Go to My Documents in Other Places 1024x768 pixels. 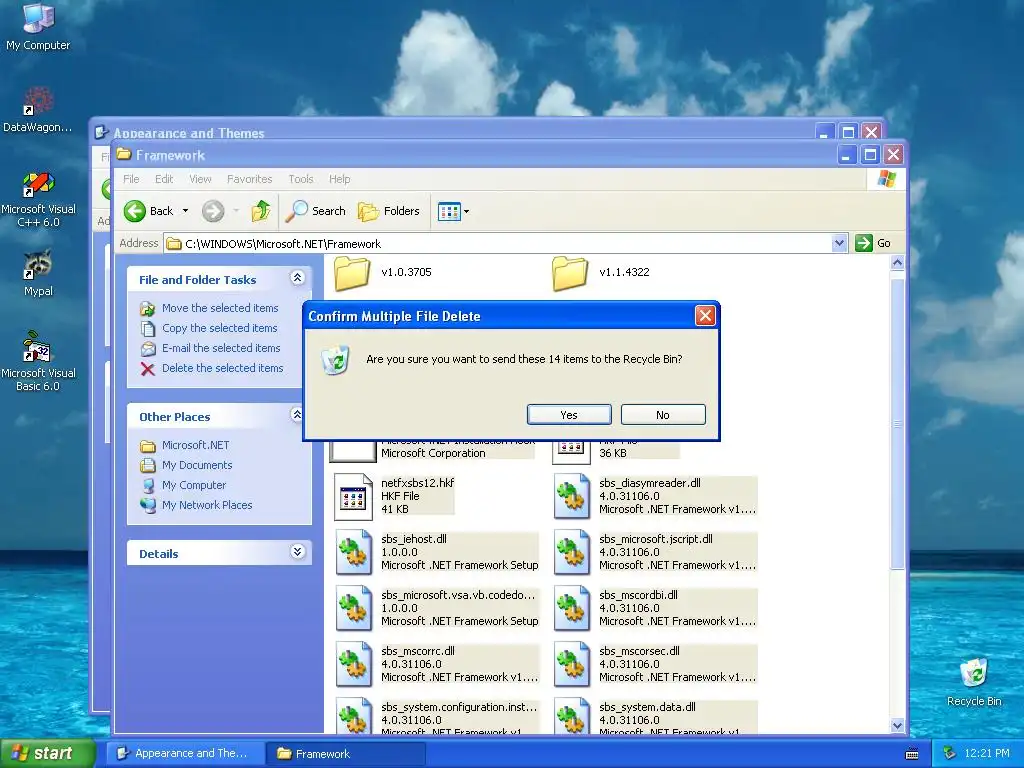pos(197,466)
